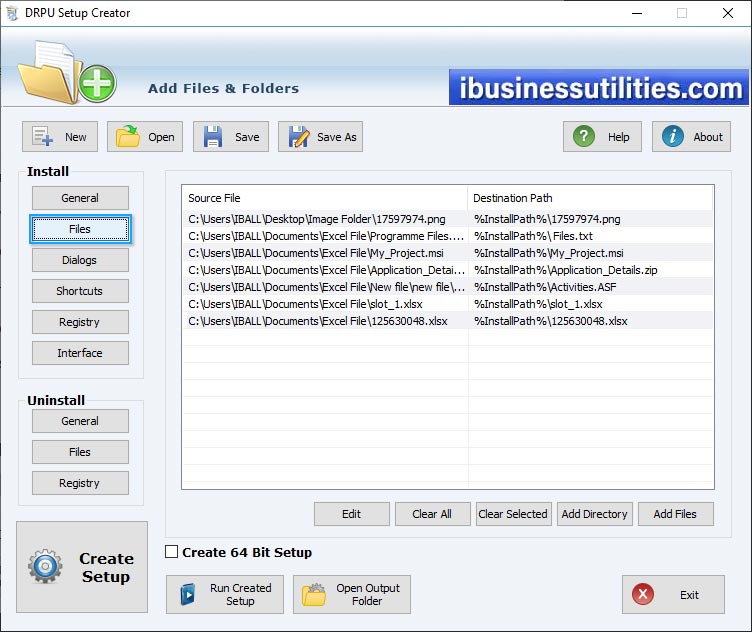This screenshot has width=752, height=632.
Task: Open the Install Registry section
Action: tap(80, 322)
